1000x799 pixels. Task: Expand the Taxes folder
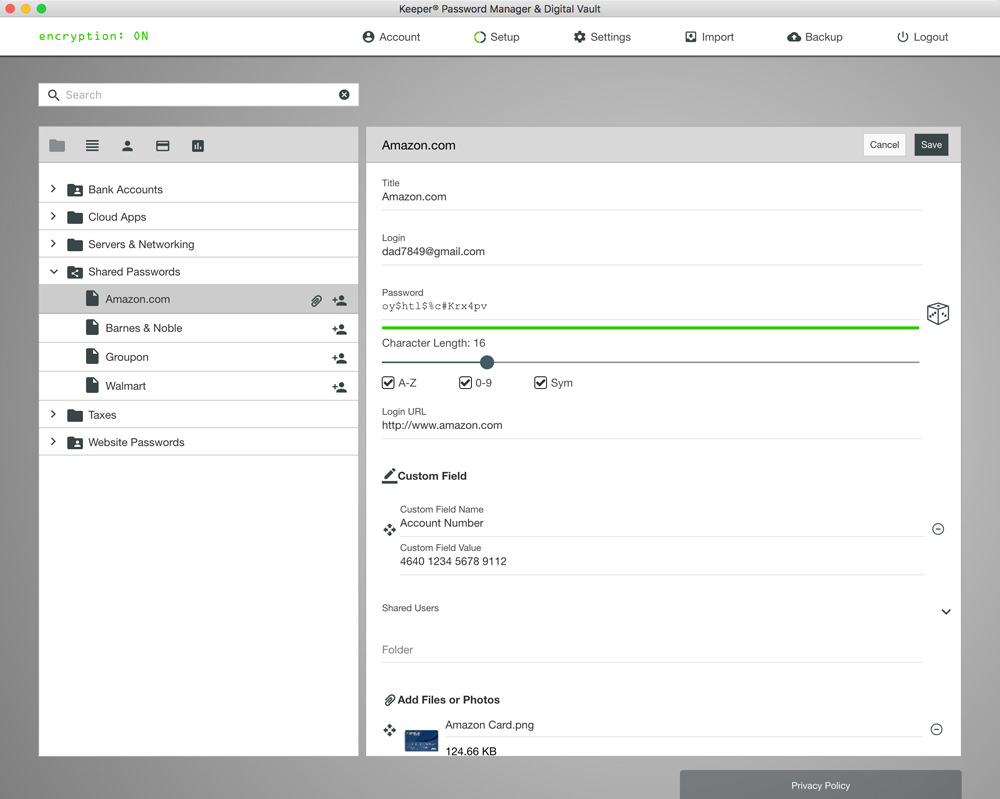(54, 414)
